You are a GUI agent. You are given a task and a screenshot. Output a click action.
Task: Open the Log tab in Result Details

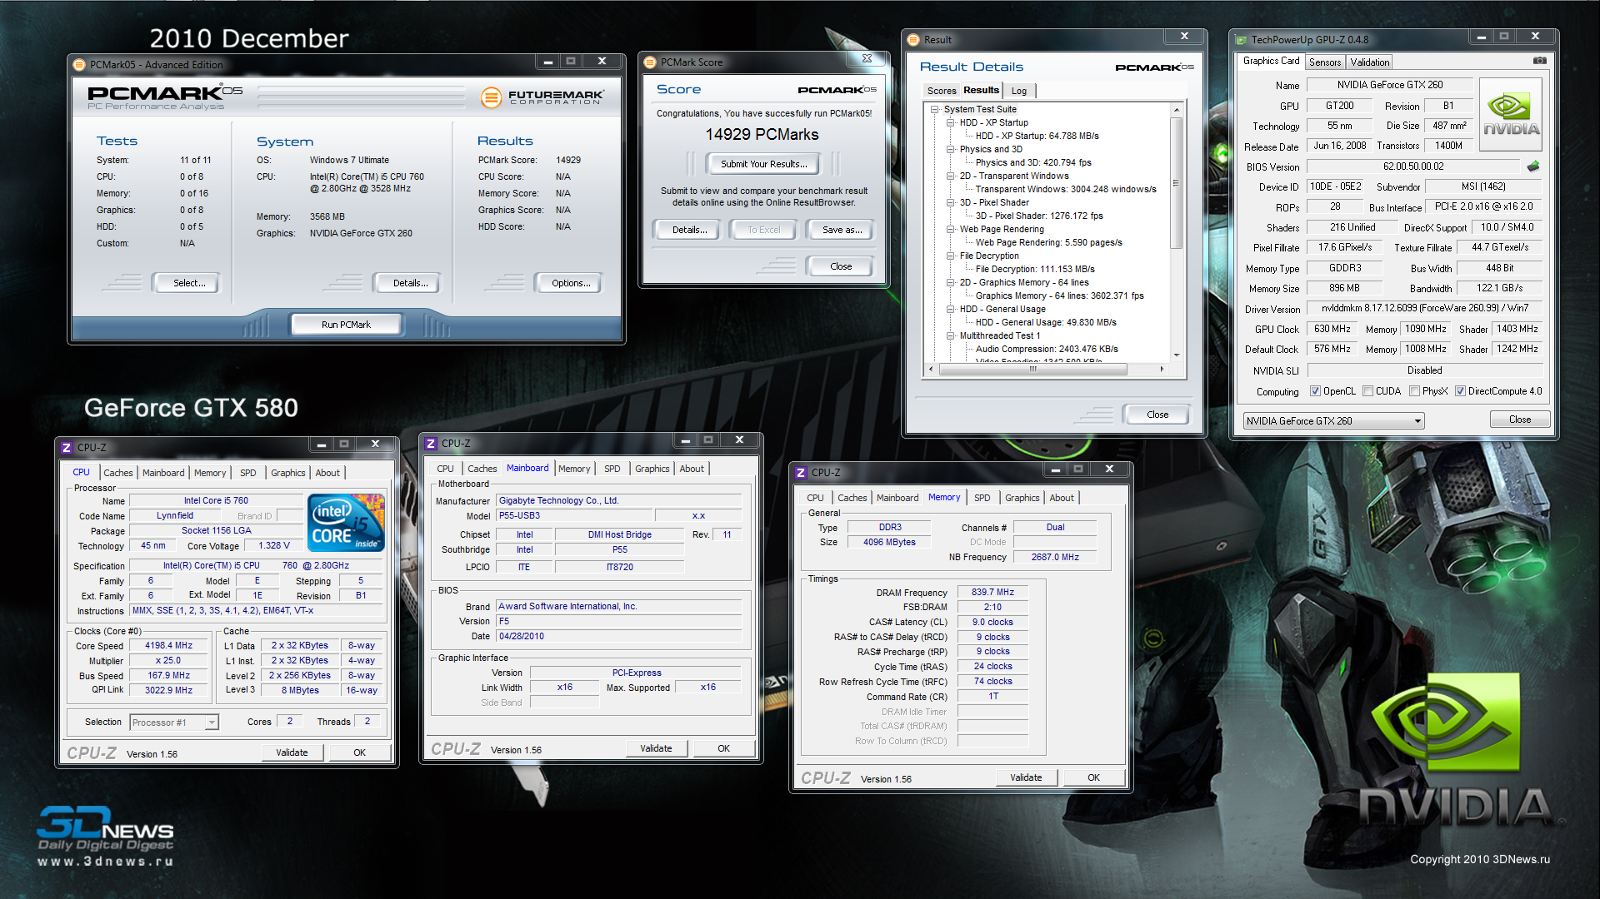click(1019, 91)
